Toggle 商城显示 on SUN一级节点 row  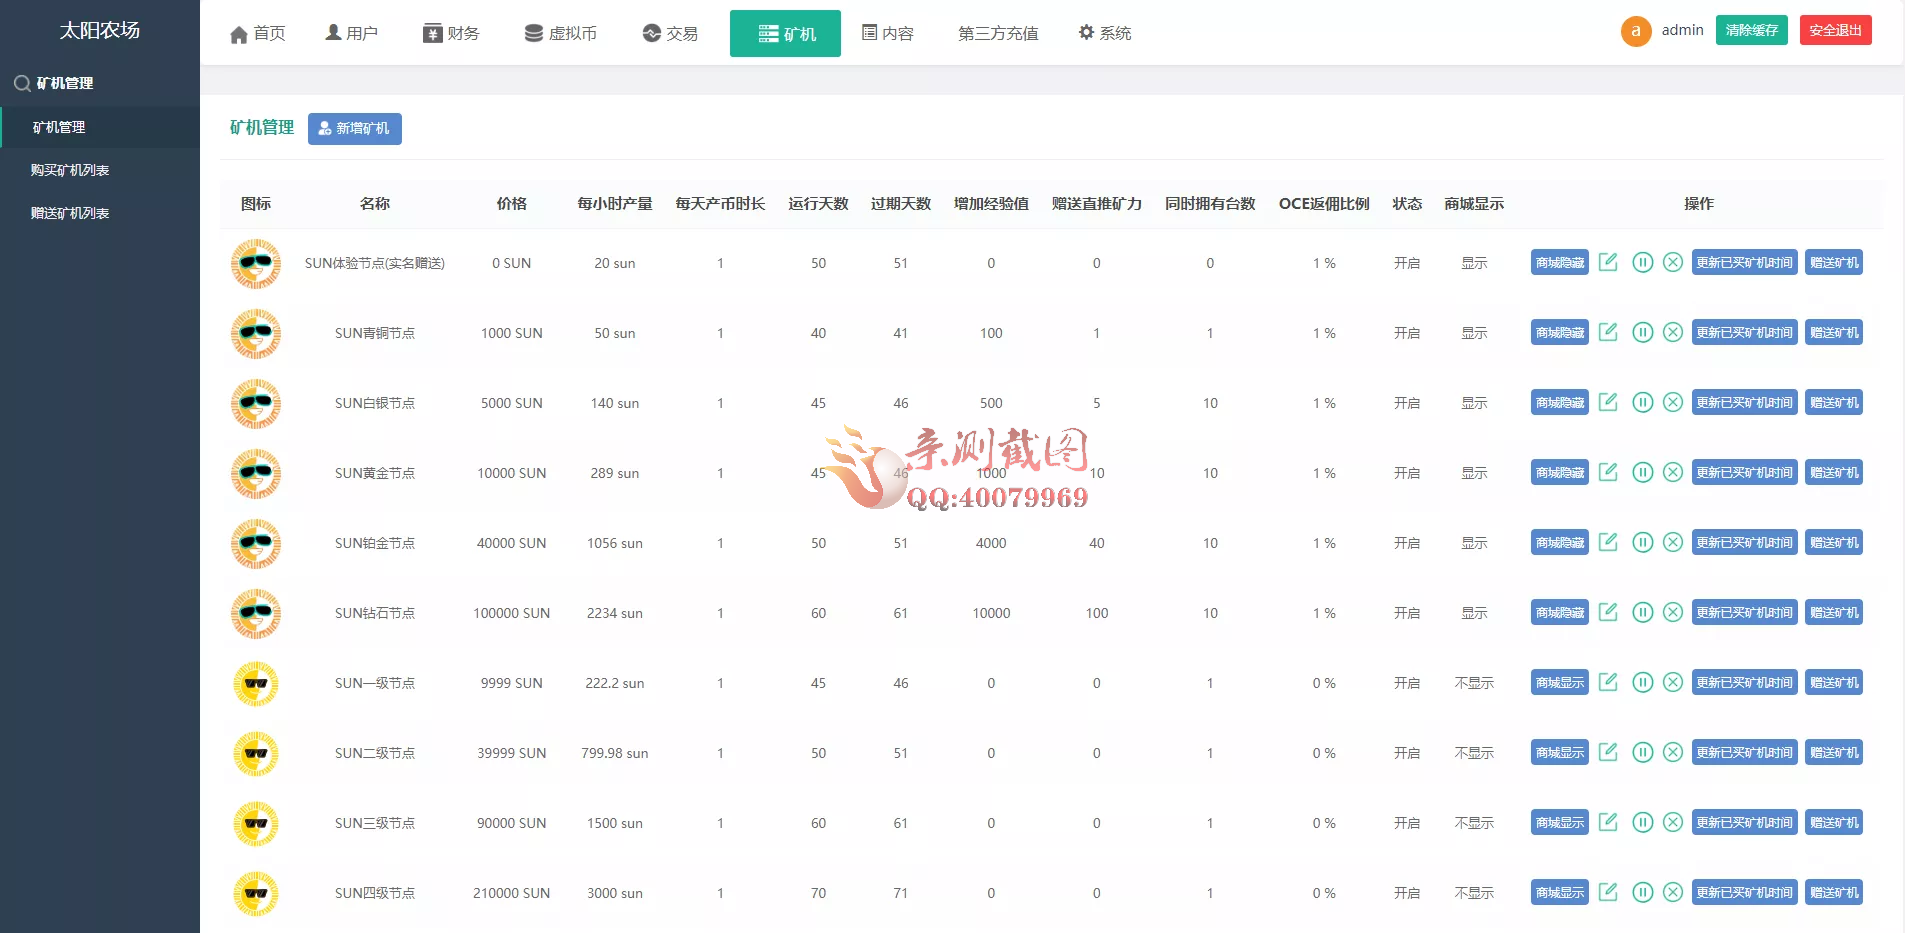(1558, 682)
